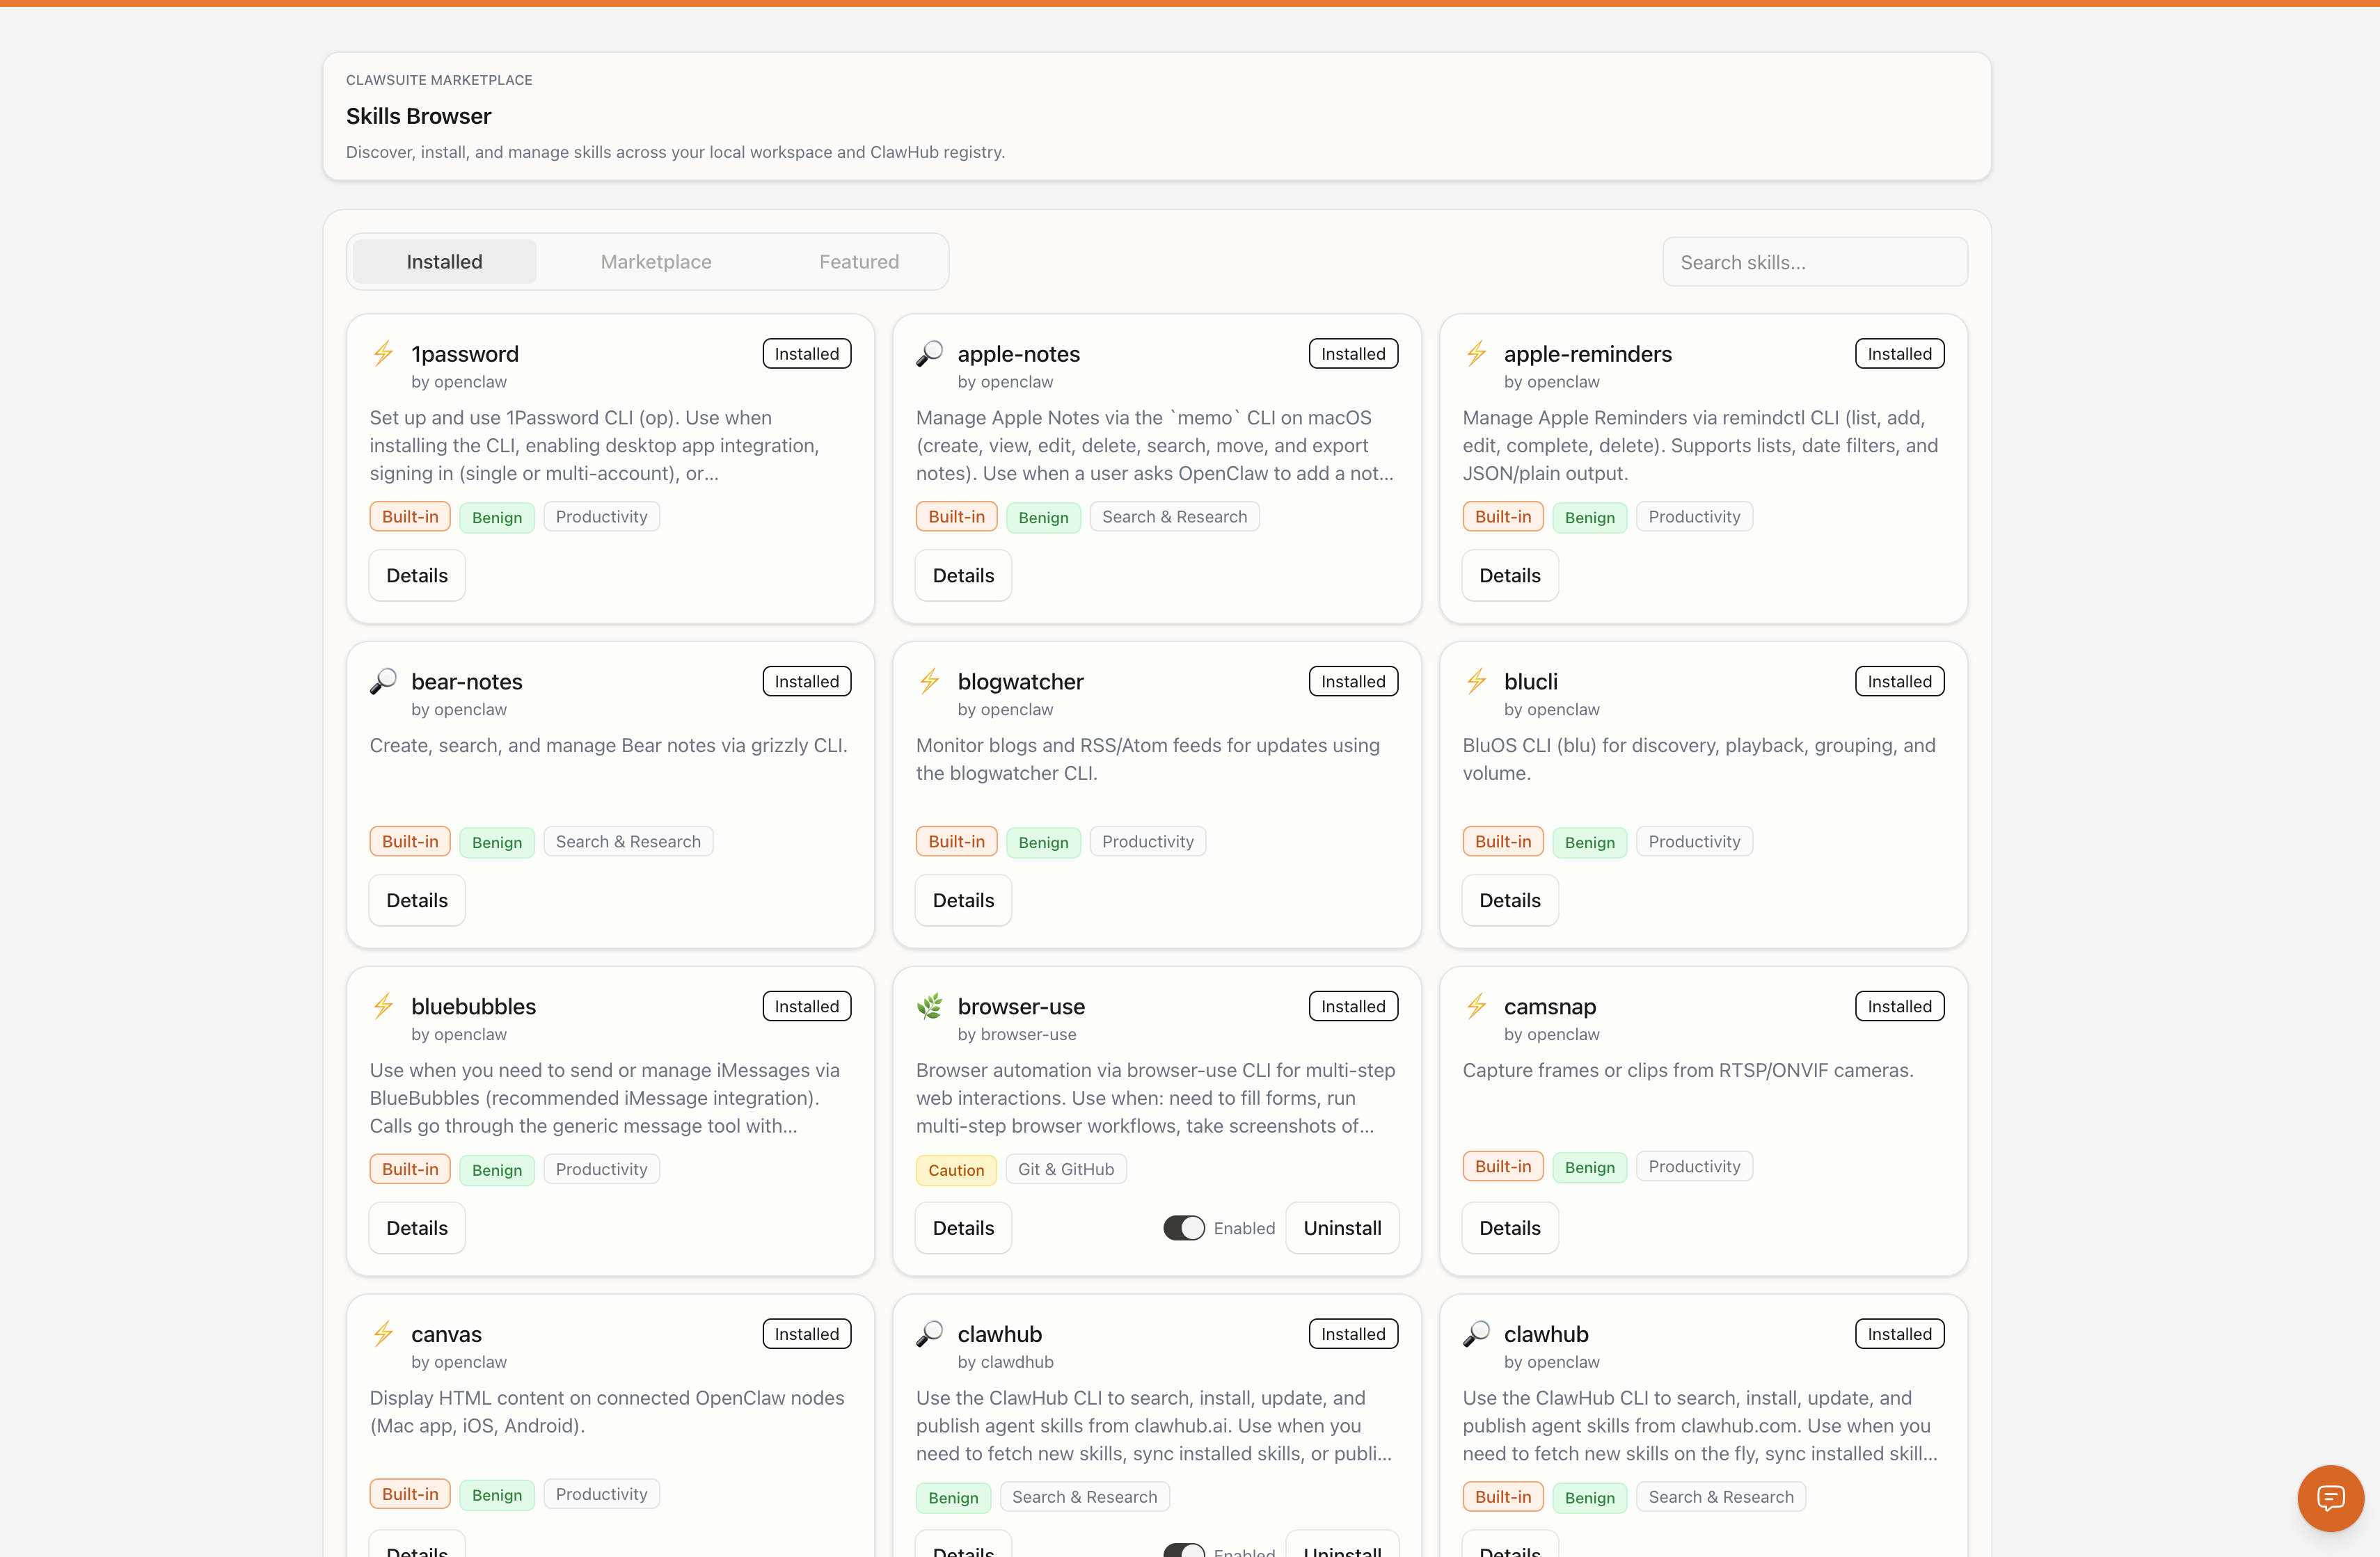
Task: Click the Installed badge on bluebubbles card
Action: coord(807,1007)
